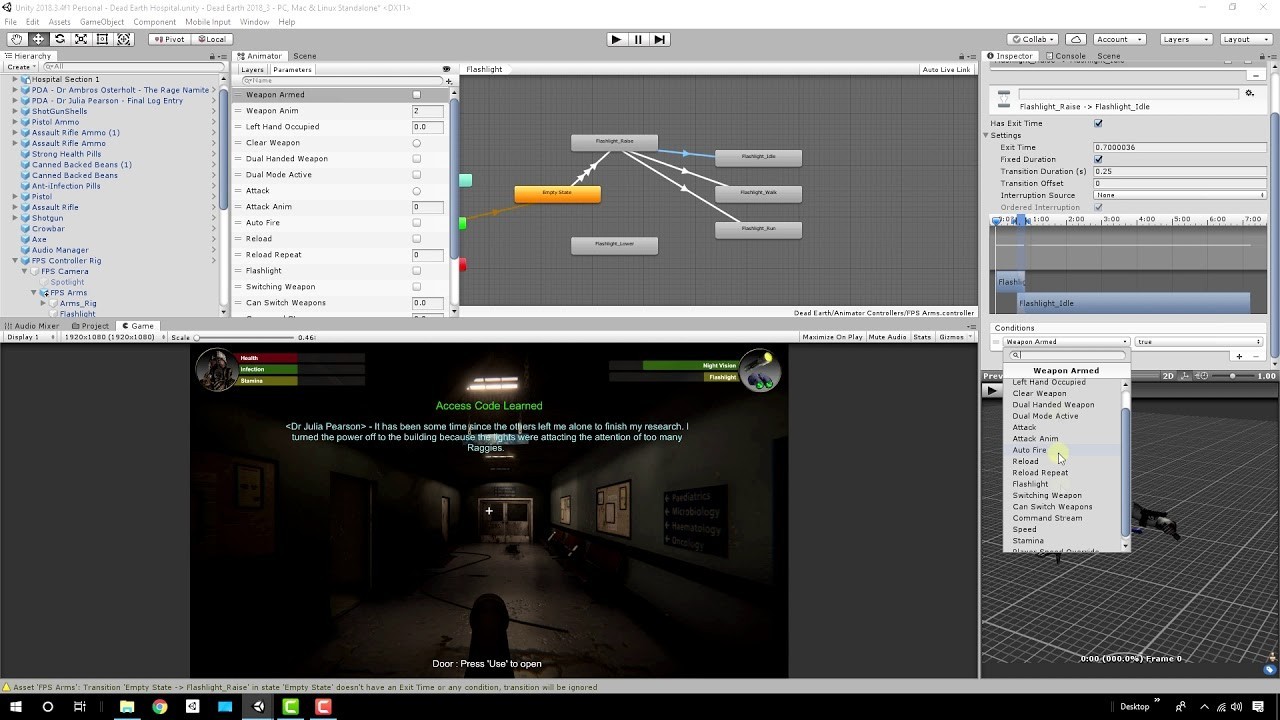
Task: Click the Play button
Action: click(616, 39)
